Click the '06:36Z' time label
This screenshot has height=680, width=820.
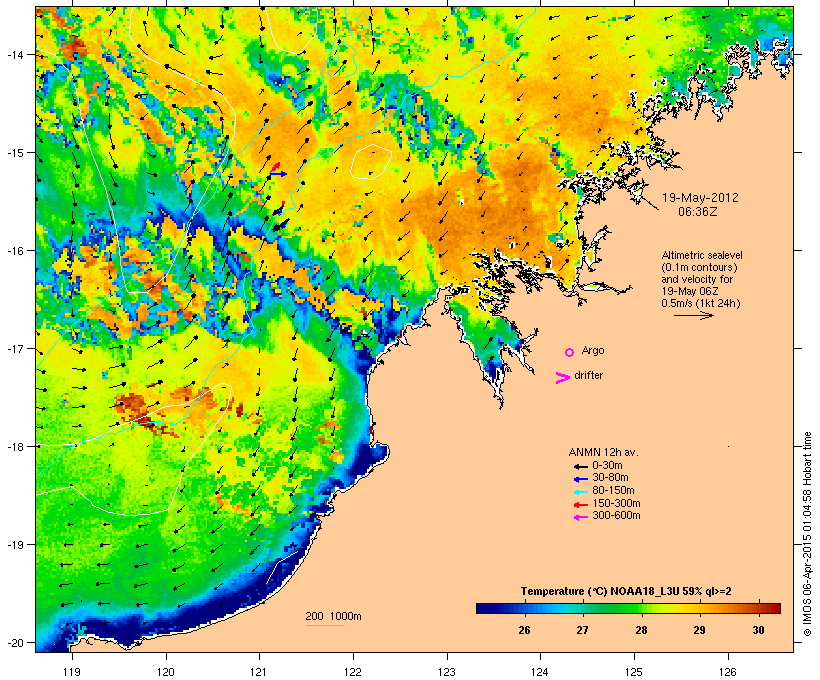[698, 212]
